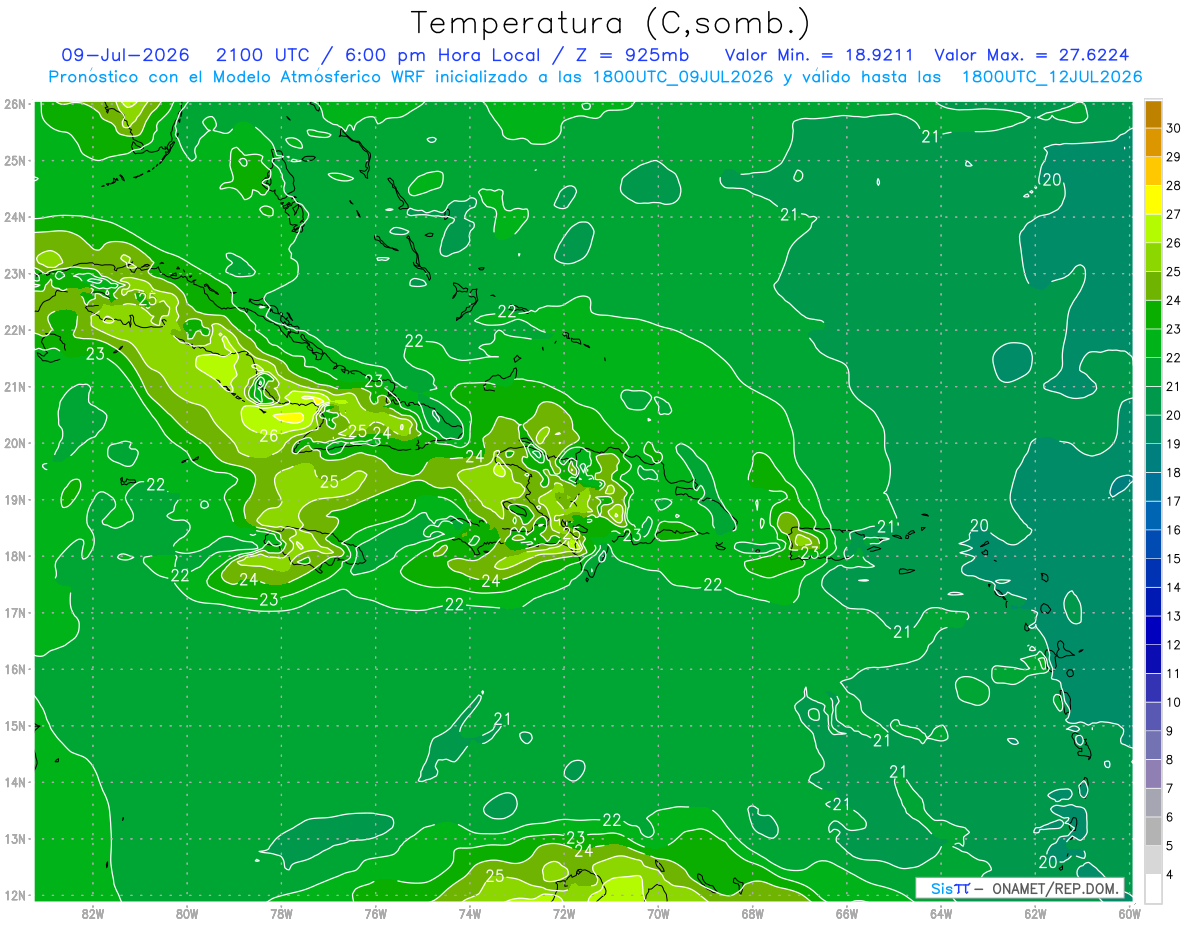Click the color scale label "7"
Image resolution: width=1200 pixels, height=927 pixels.
1171,789
